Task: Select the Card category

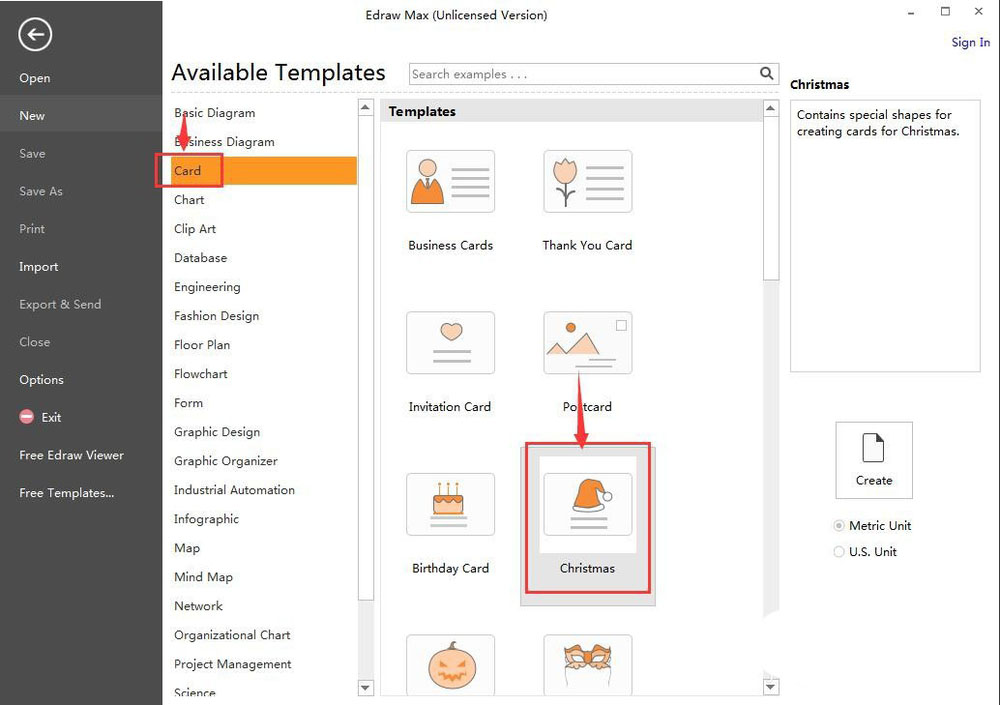Action: click(263, 171)
